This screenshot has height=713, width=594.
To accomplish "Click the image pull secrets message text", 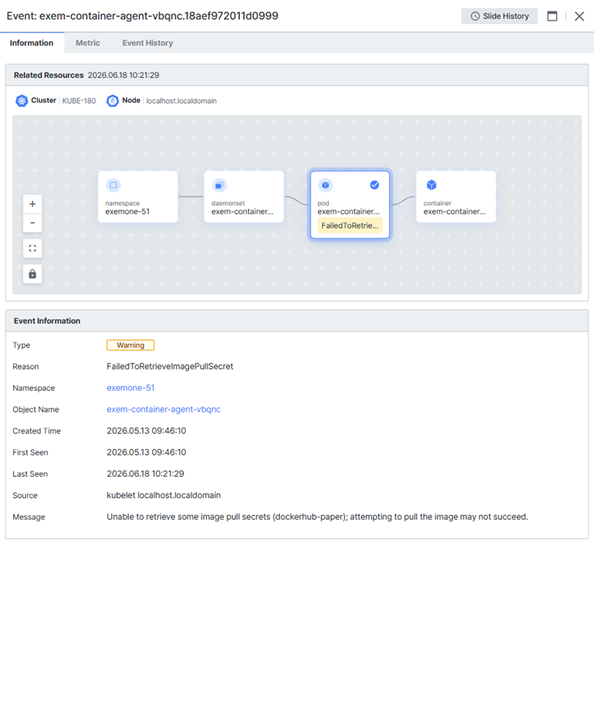I will [317, 517].
